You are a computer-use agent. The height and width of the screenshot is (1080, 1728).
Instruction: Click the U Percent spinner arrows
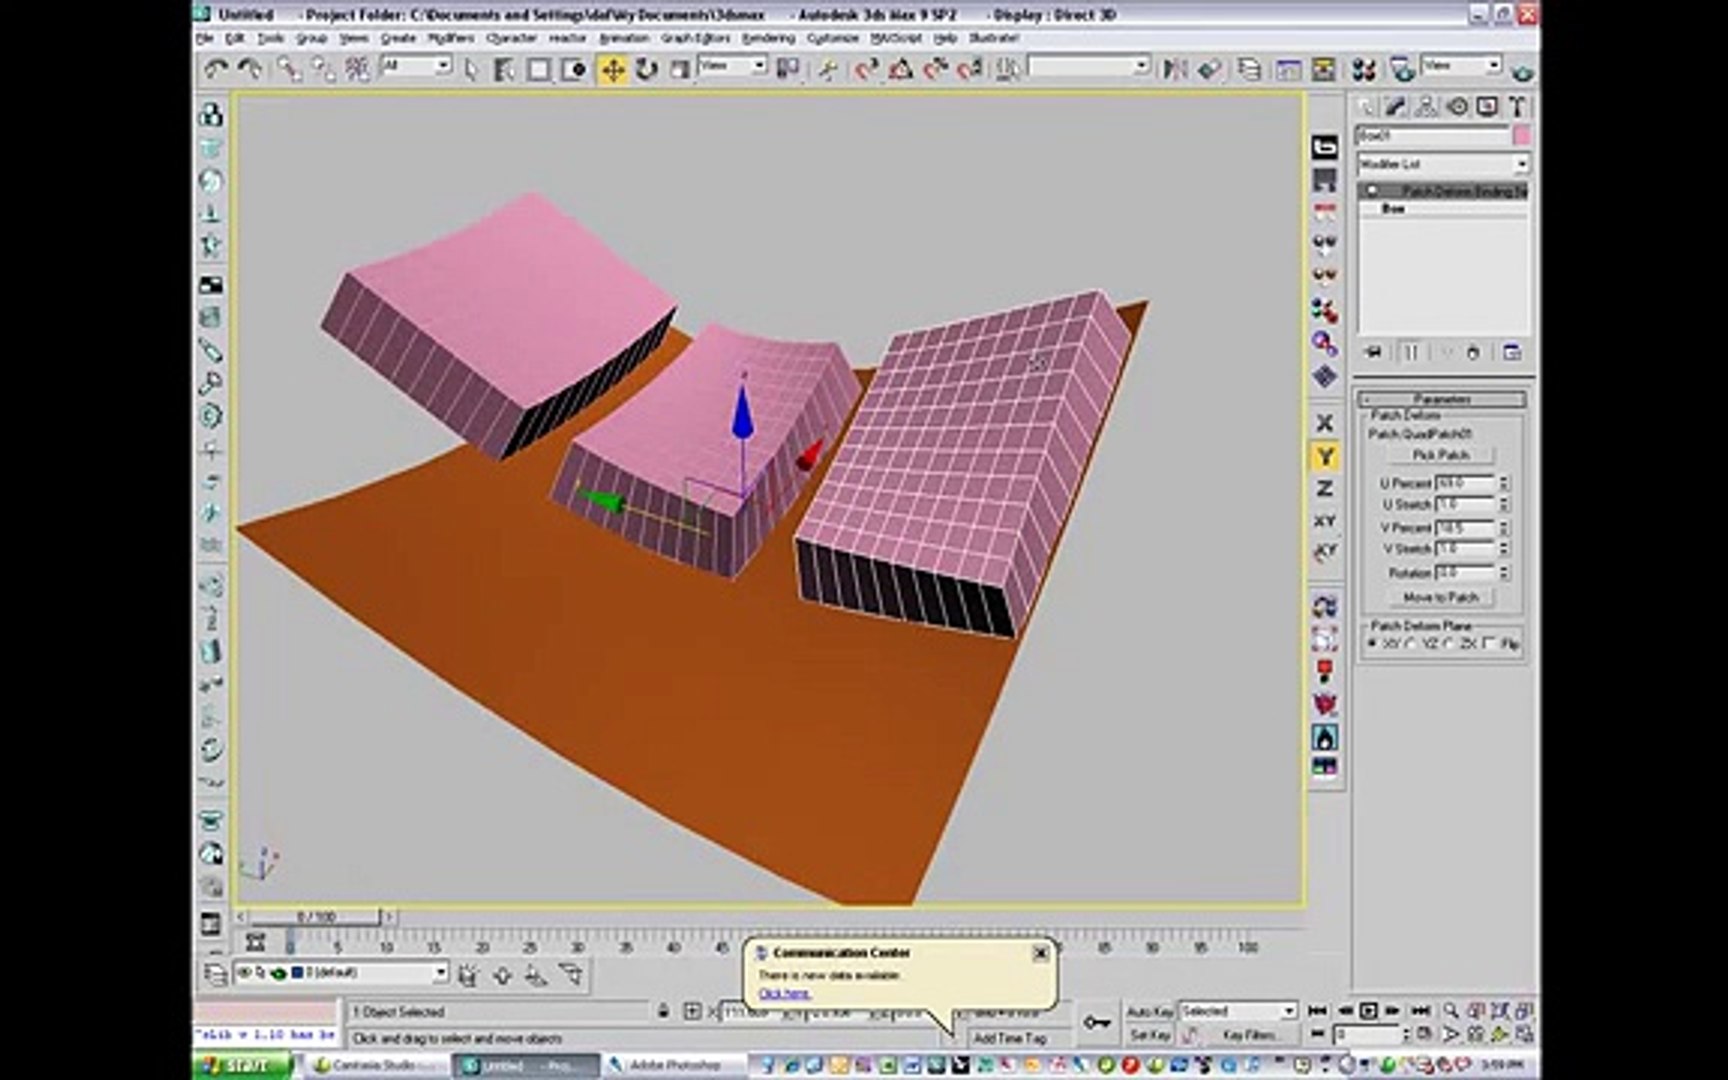tap(1503, 483)
